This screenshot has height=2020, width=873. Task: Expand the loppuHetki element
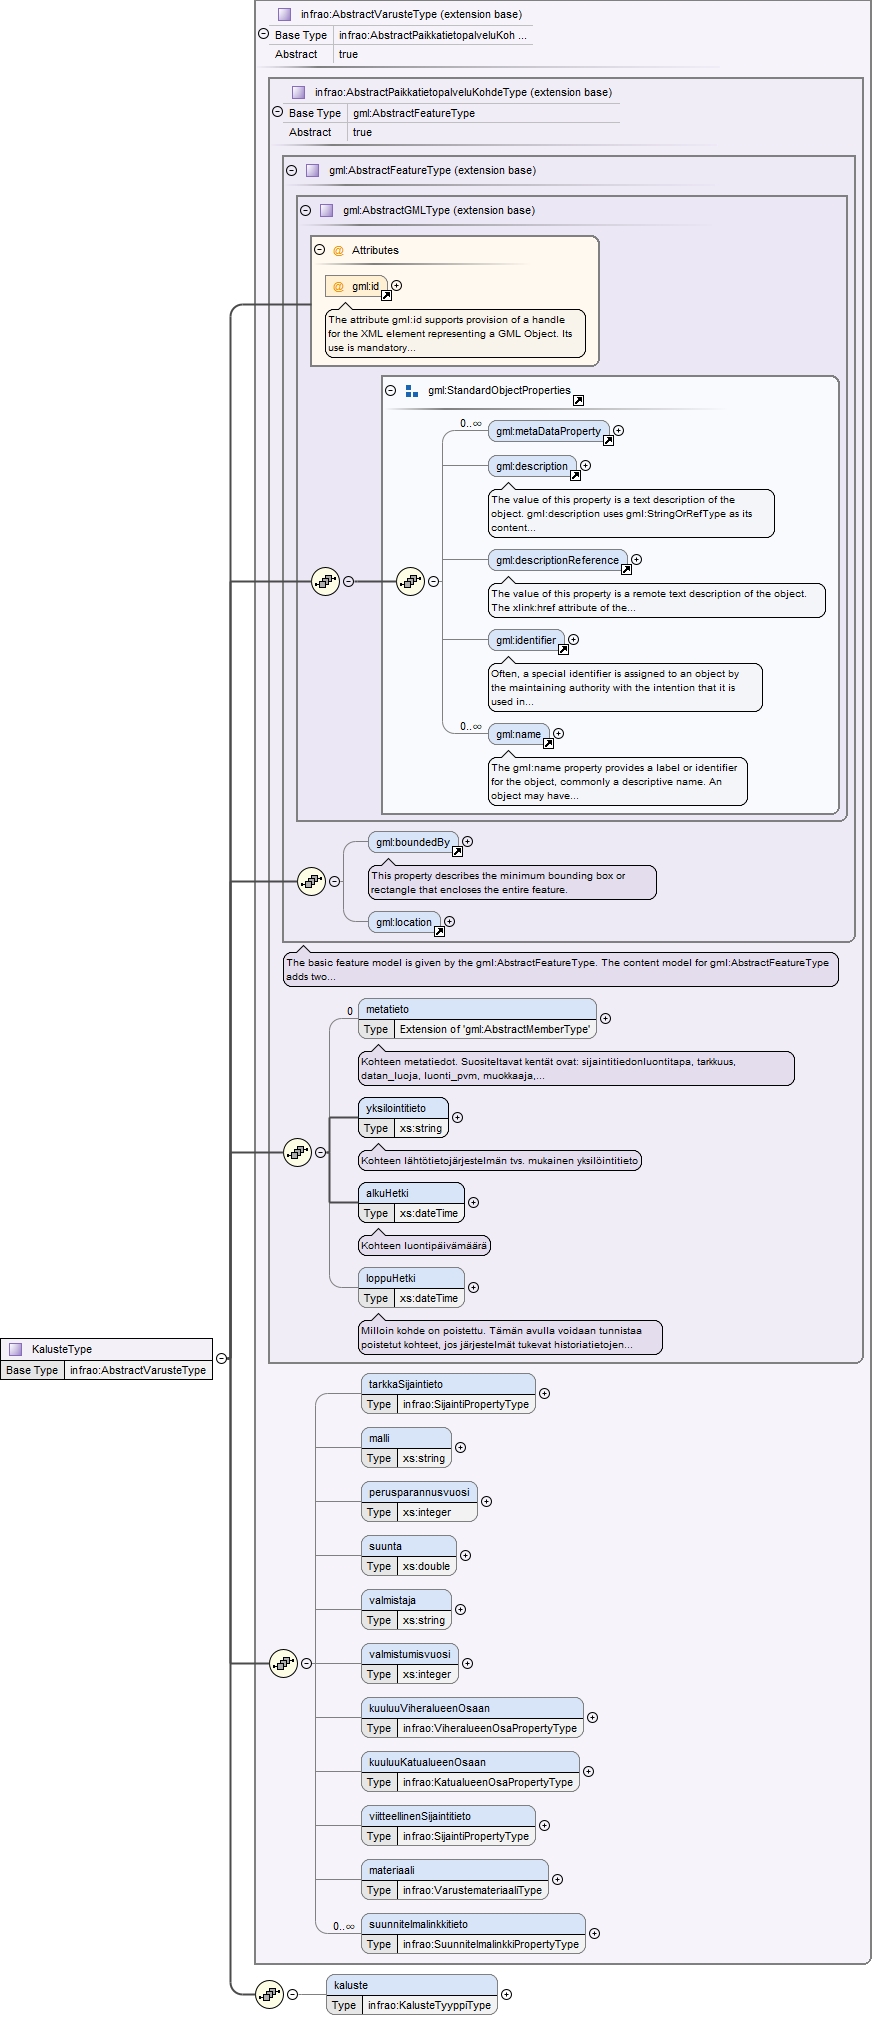click(474, 1288)
